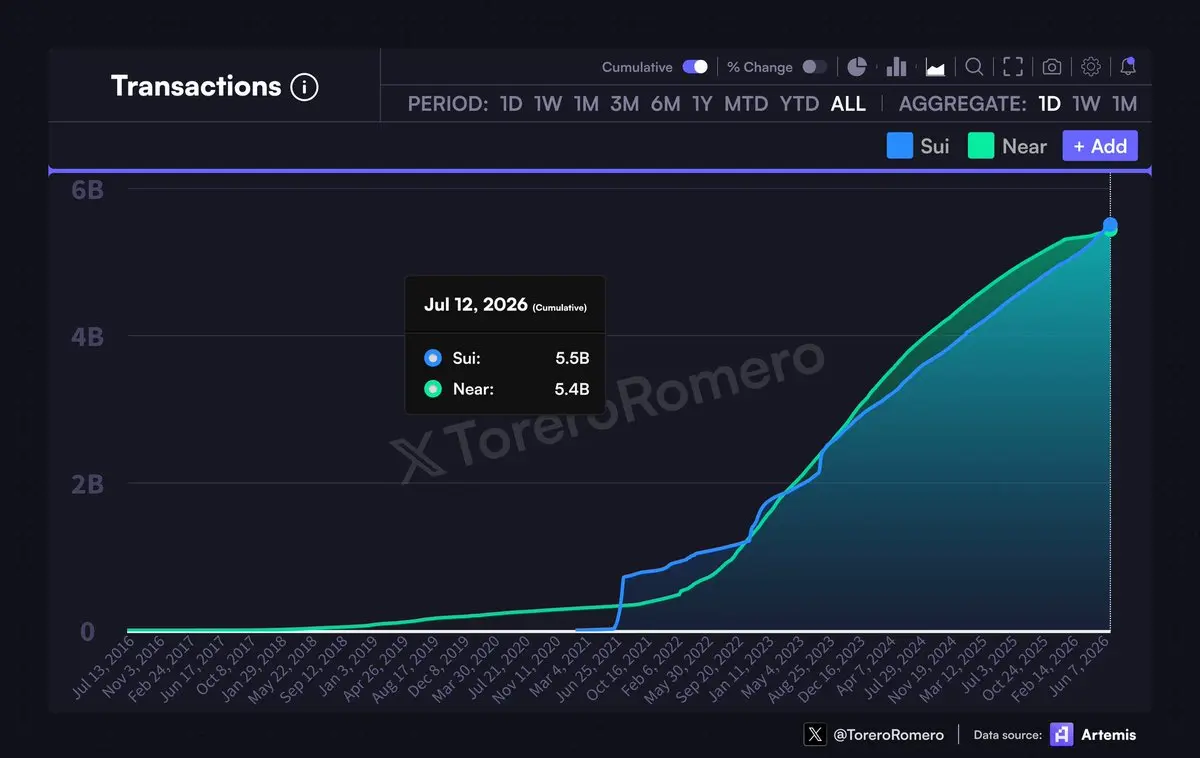Open fullscreen mode icon

click(x=1013, y=67)
